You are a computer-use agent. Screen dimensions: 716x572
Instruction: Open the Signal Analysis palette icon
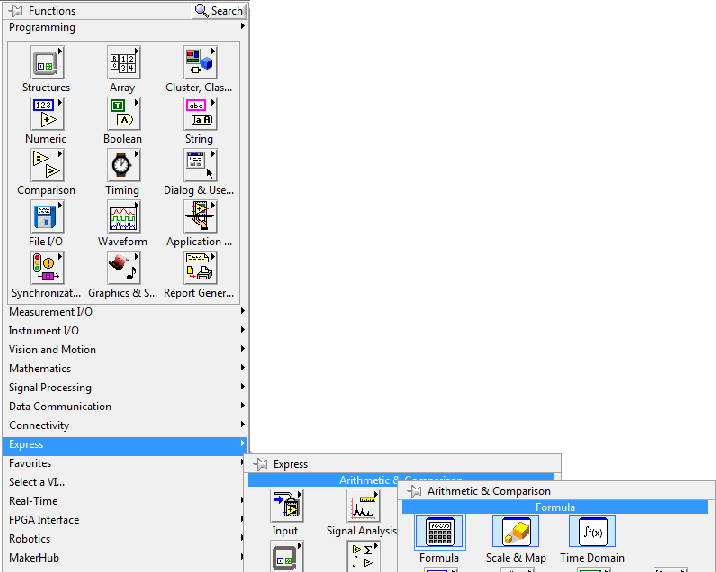(x=363, y=506)
